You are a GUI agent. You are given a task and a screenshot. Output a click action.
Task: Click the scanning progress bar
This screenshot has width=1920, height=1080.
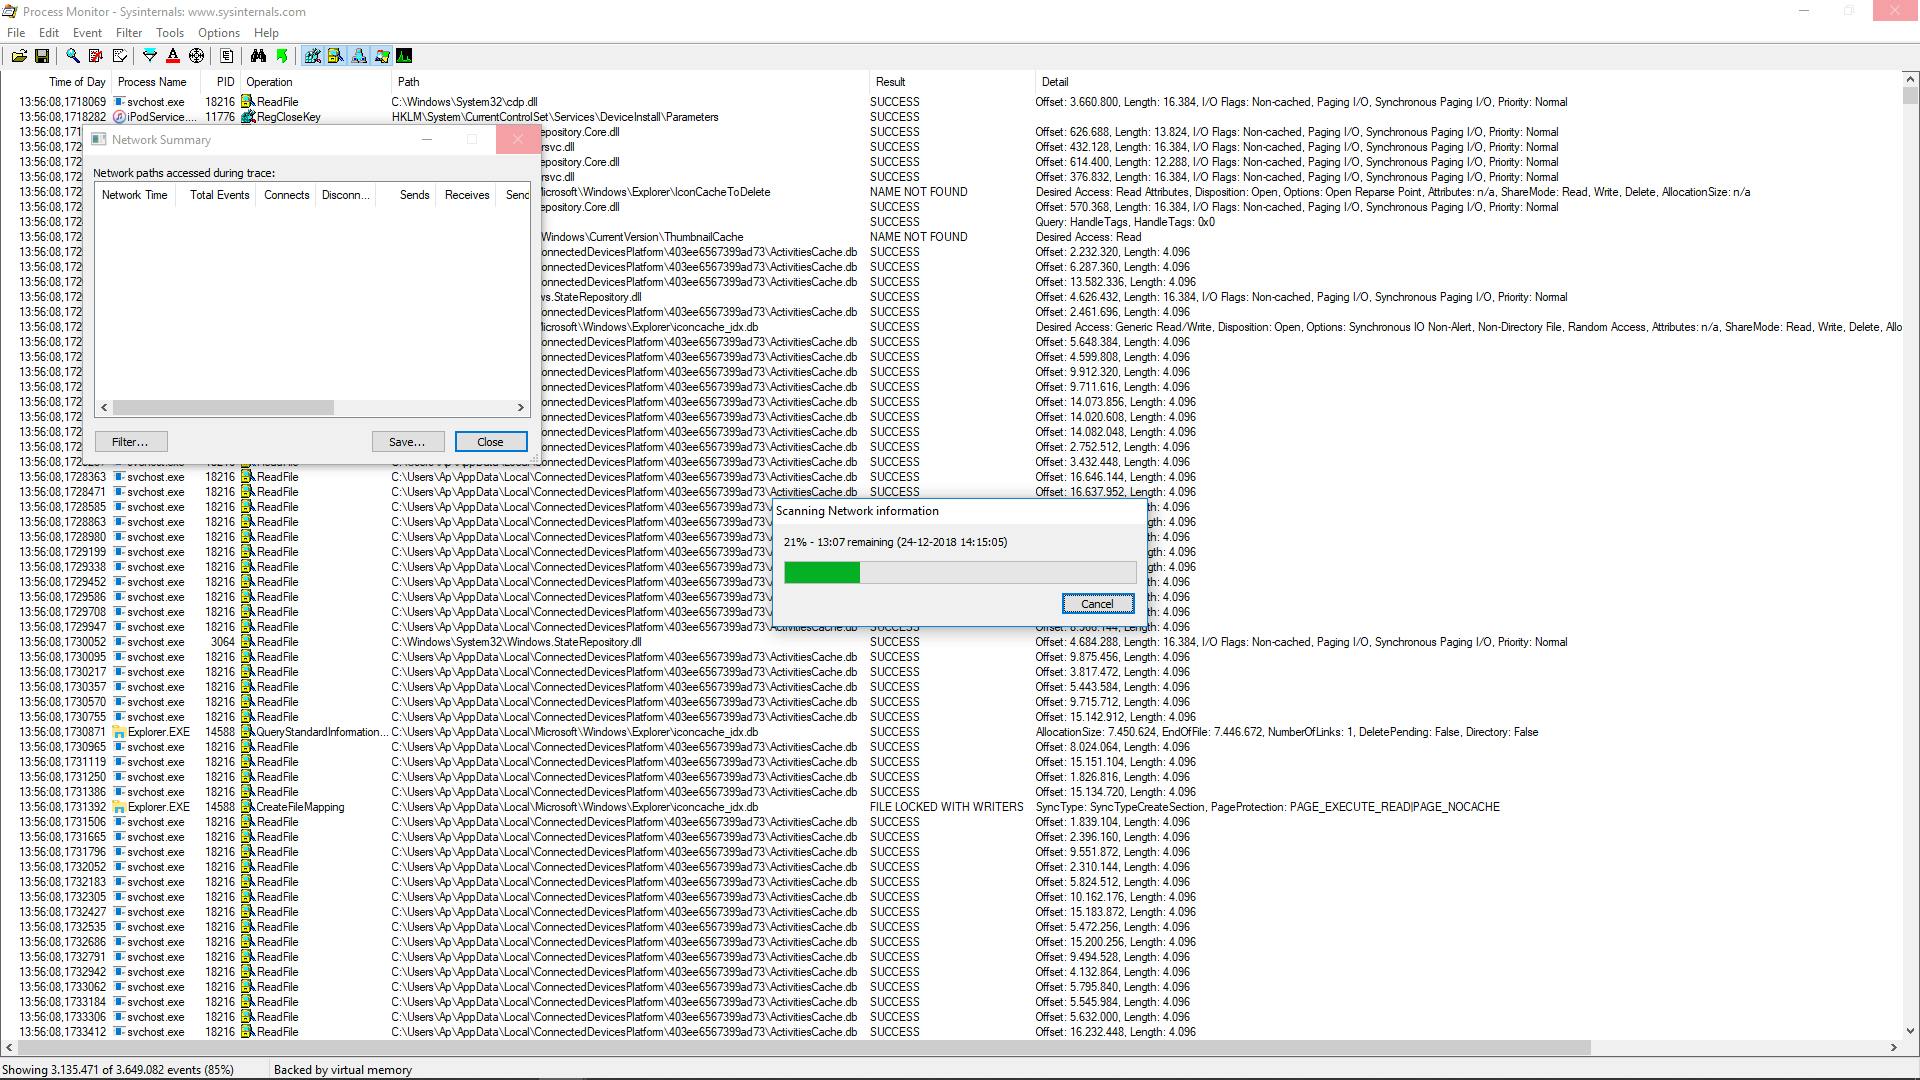pyautogui.click(x=959, y=573)
